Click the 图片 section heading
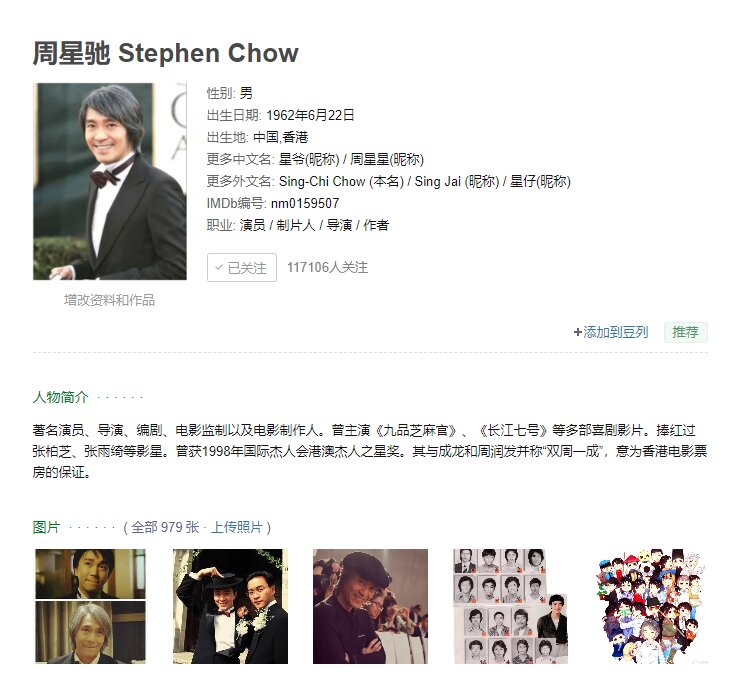Viewport: 747px width, 696px height. point(47,527)
